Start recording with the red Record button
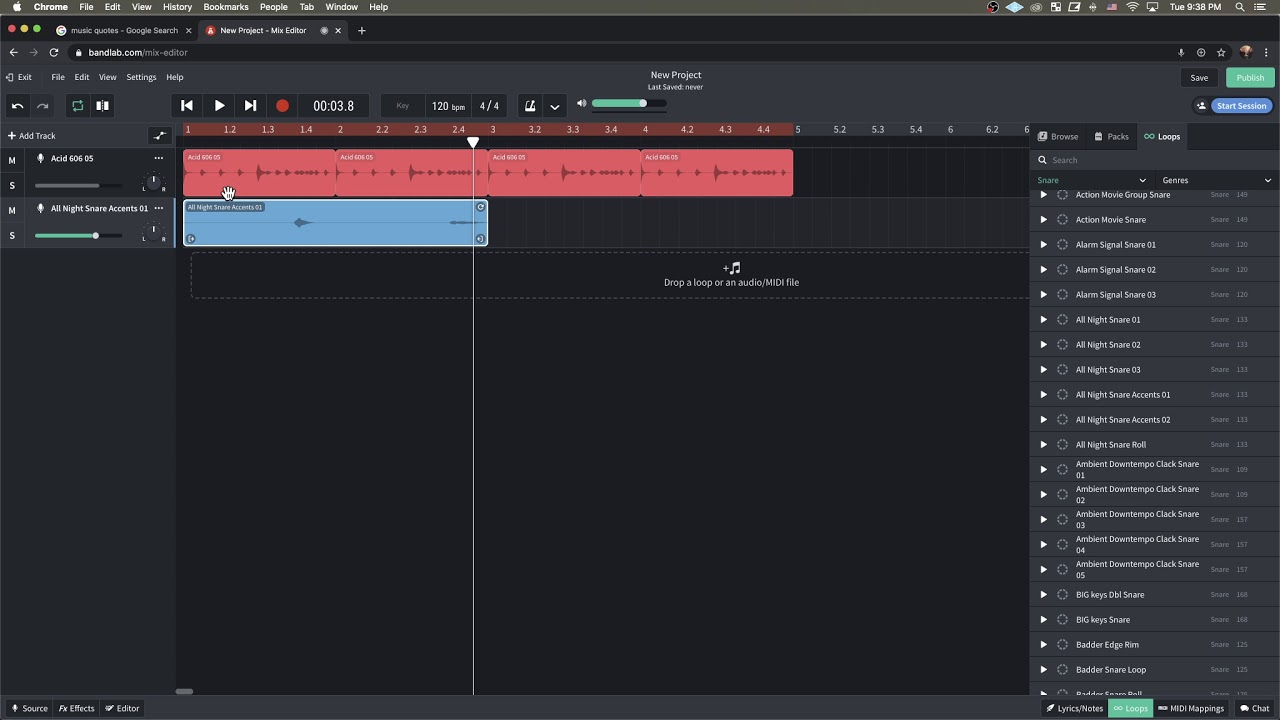The image size is (1280, 720). pos(282,106)
